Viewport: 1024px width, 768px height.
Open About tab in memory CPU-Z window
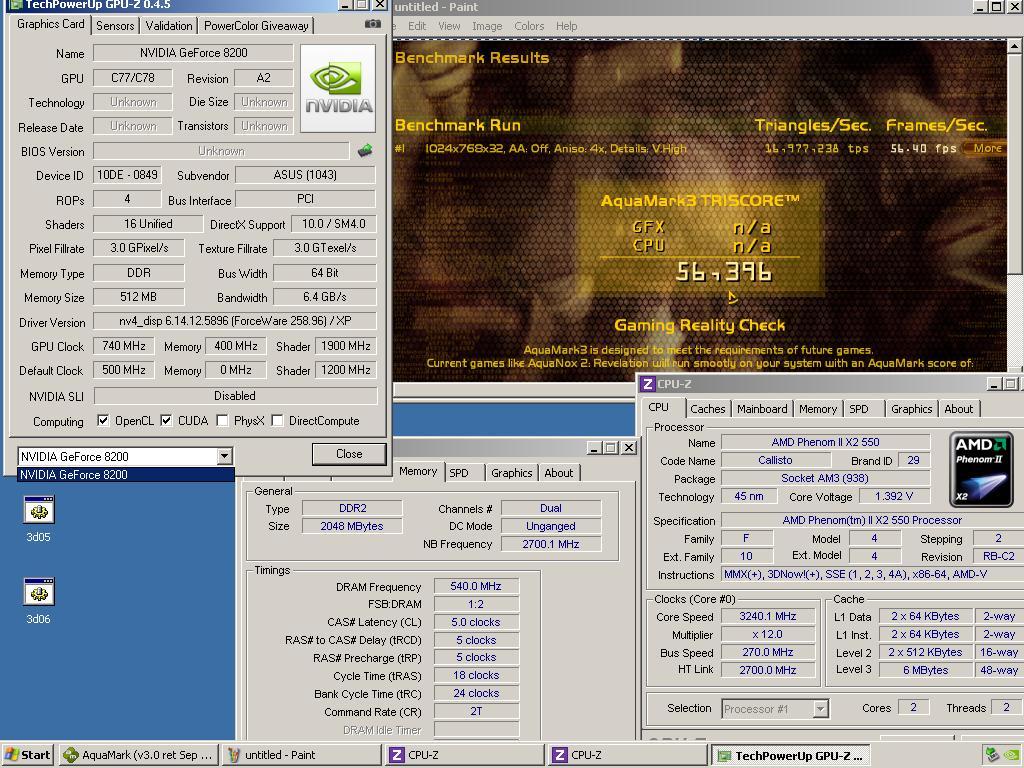click(558, 473)
